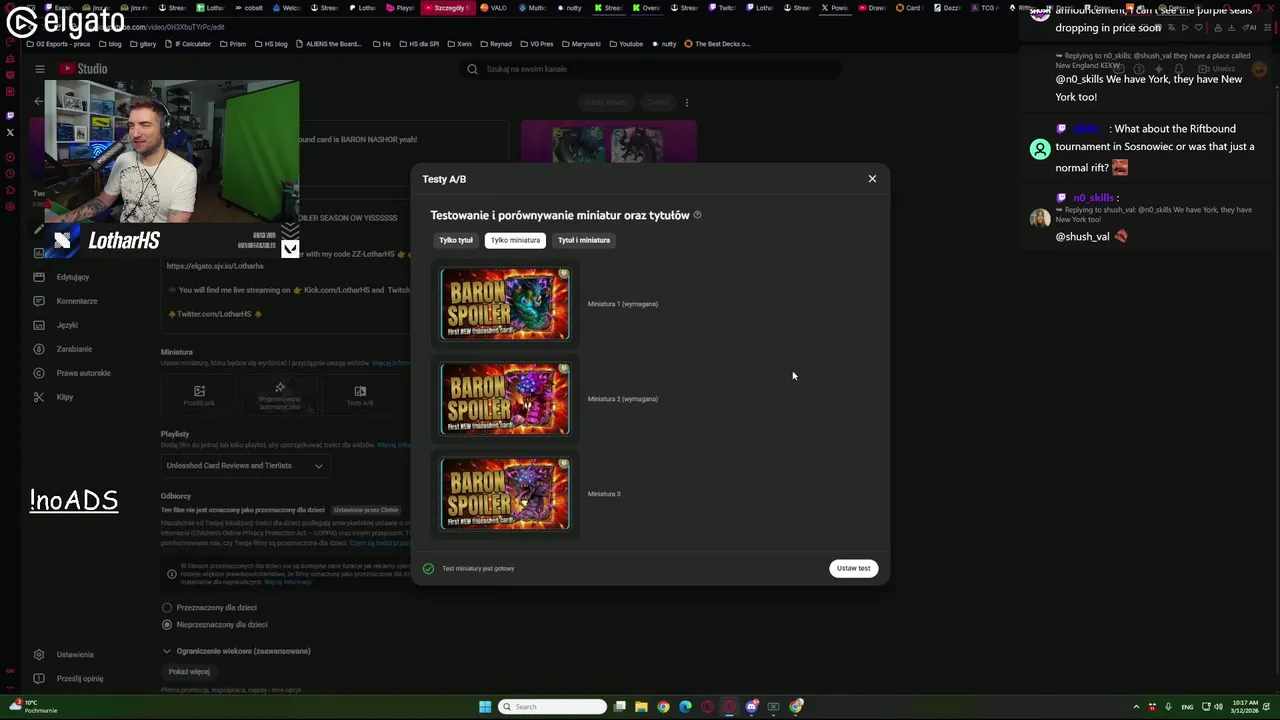1280x720 pixels.
Task: Click the Testy A/B thumbnail option
Action: pyautogui.click(x=360, y=396)
